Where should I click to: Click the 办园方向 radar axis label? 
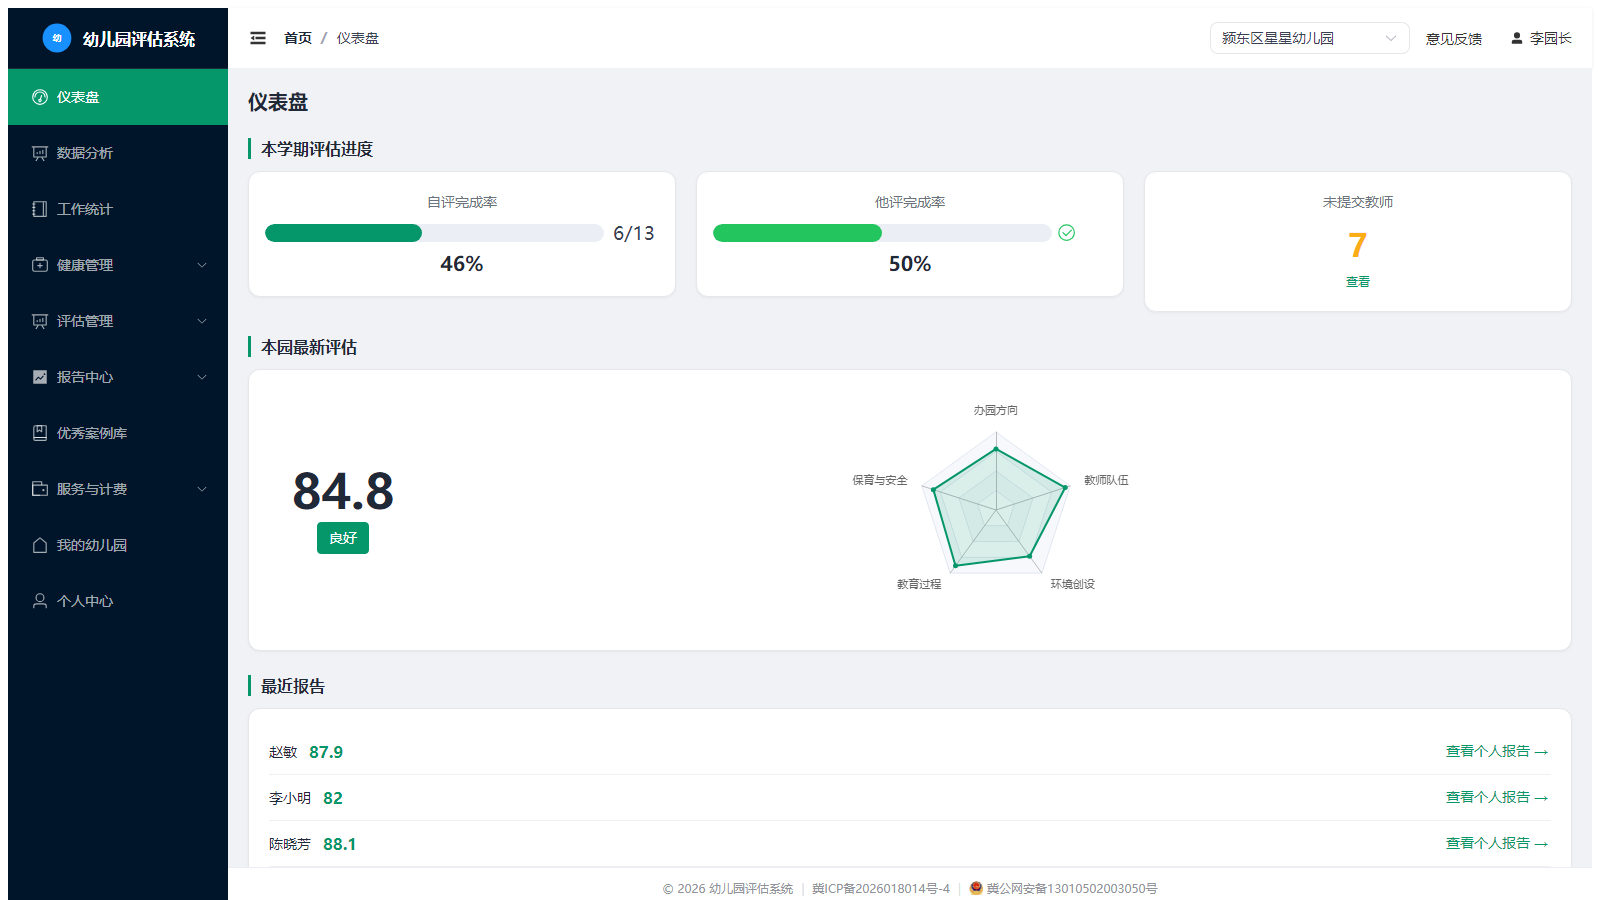click(x=996, y=410)
